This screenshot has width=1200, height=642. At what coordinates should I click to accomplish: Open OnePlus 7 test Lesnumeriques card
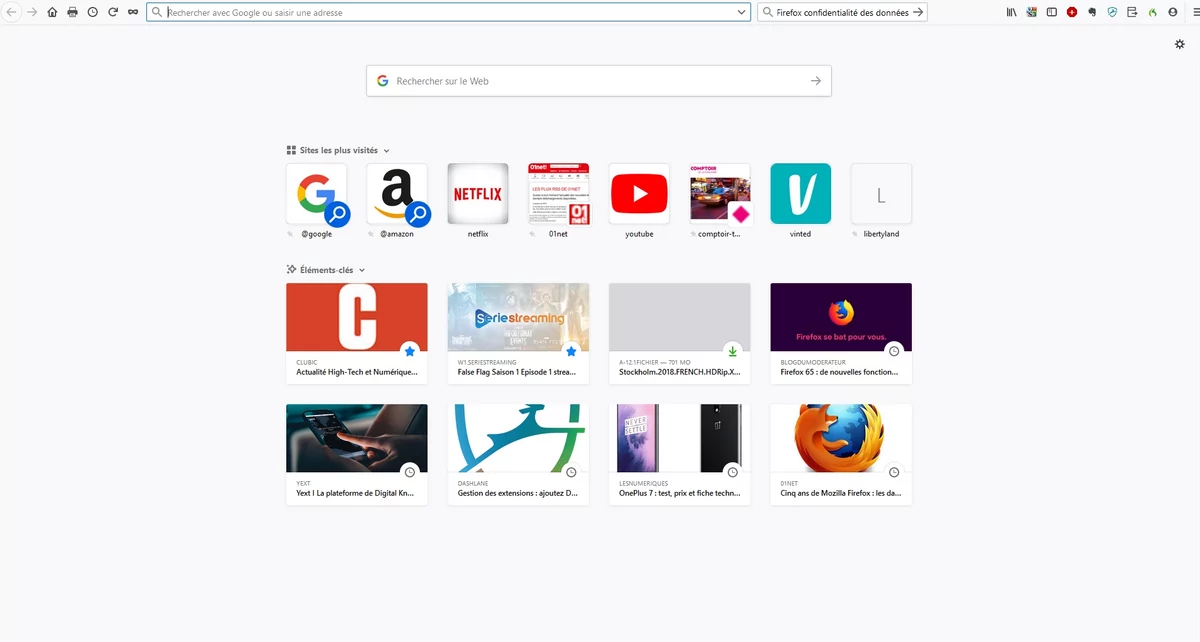pyautogui.click(x=680, y=454)
